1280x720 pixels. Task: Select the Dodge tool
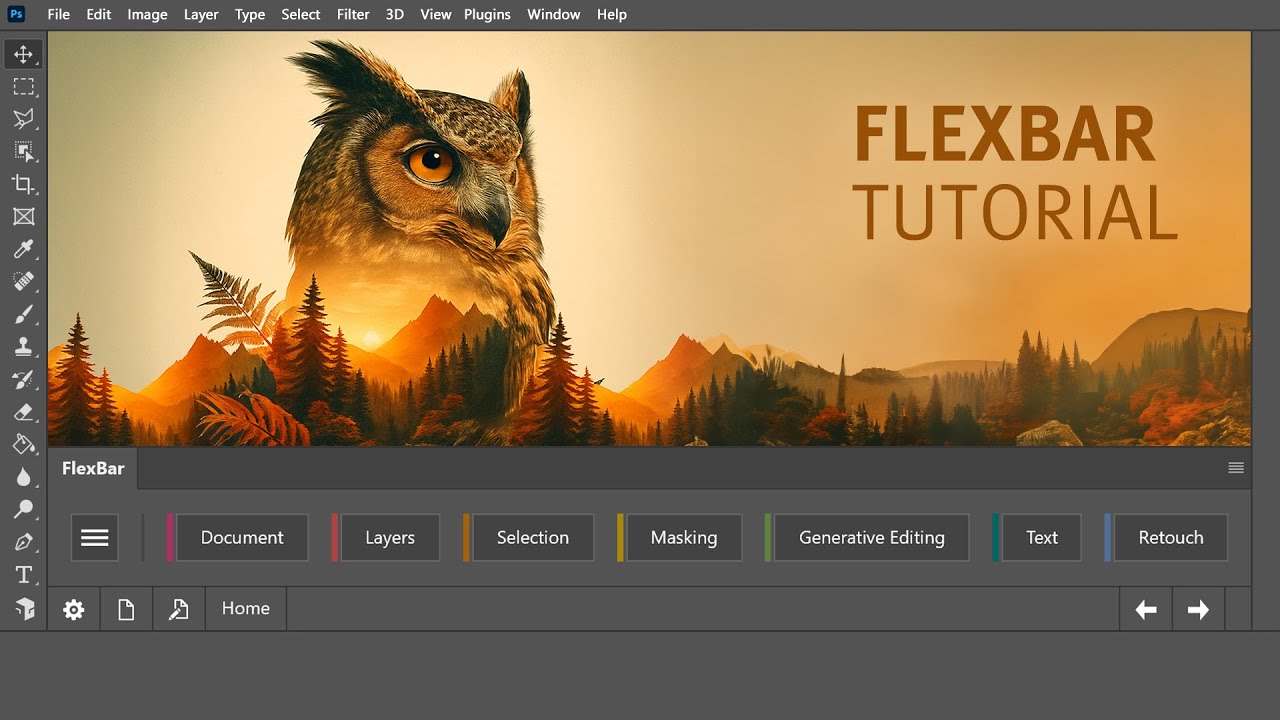tap(23, 509)
